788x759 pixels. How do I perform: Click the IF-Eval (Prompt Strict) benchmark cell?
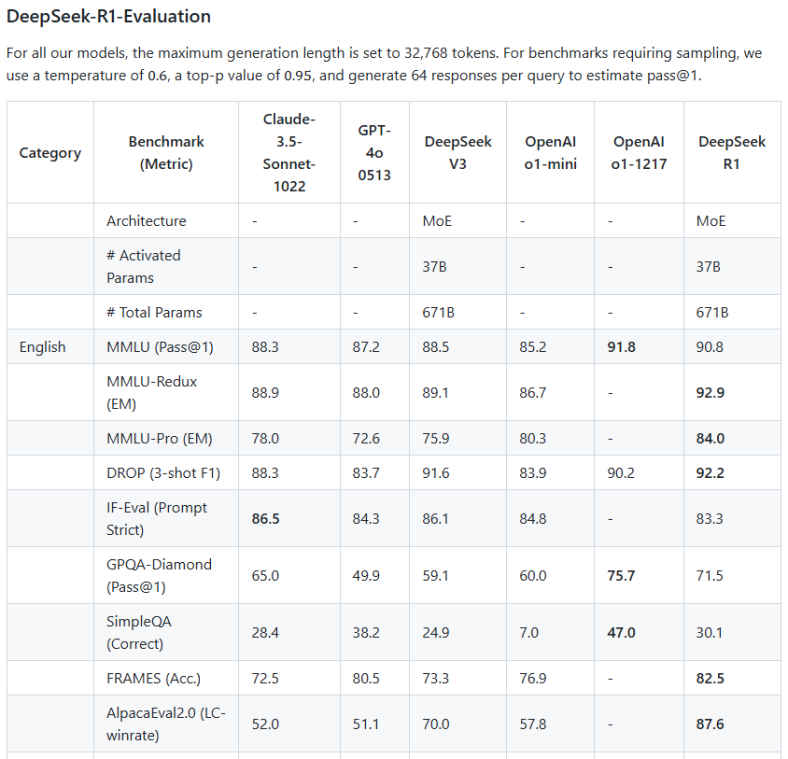(156, 518)
